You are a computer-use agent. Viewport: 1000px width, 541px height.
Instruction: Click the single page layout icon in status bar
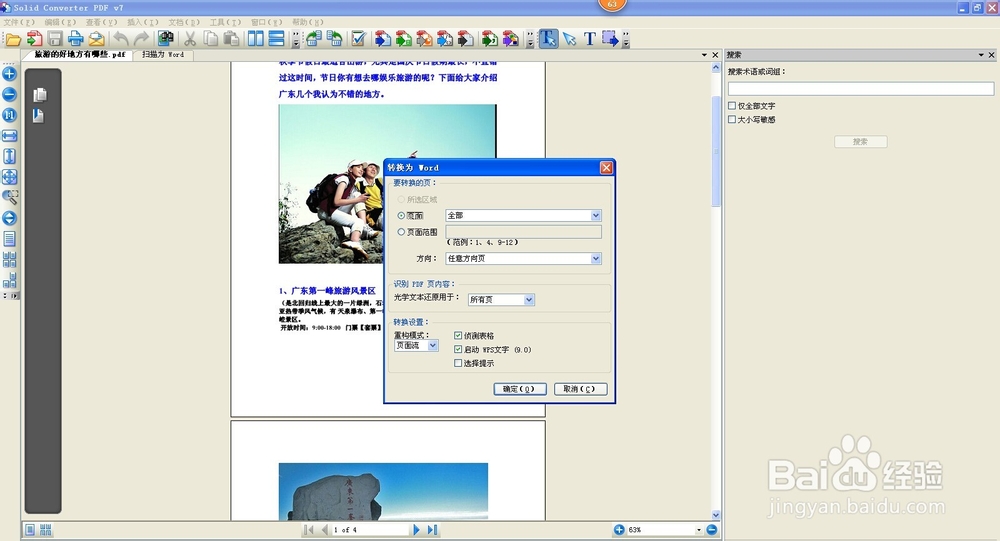pos(30,530)
